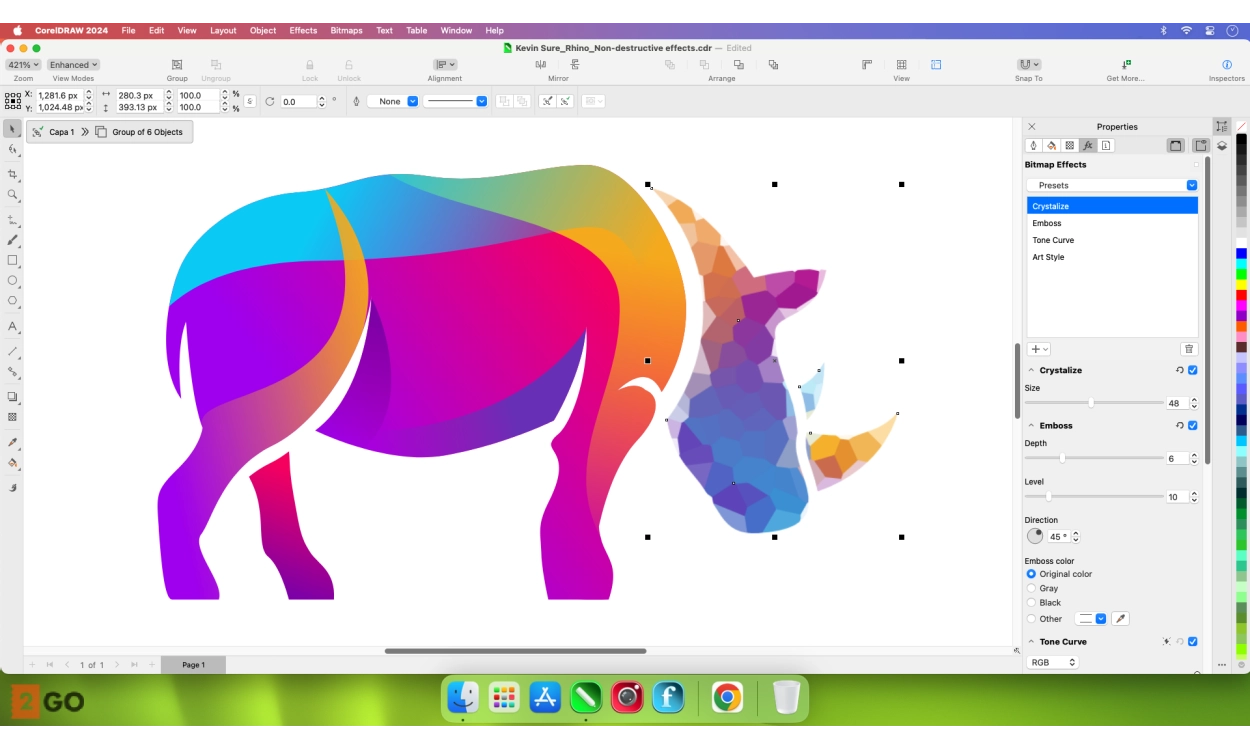This screenshot has height=750, width=1250.
Task: Open the Effects menu
Action: (302, 30)
